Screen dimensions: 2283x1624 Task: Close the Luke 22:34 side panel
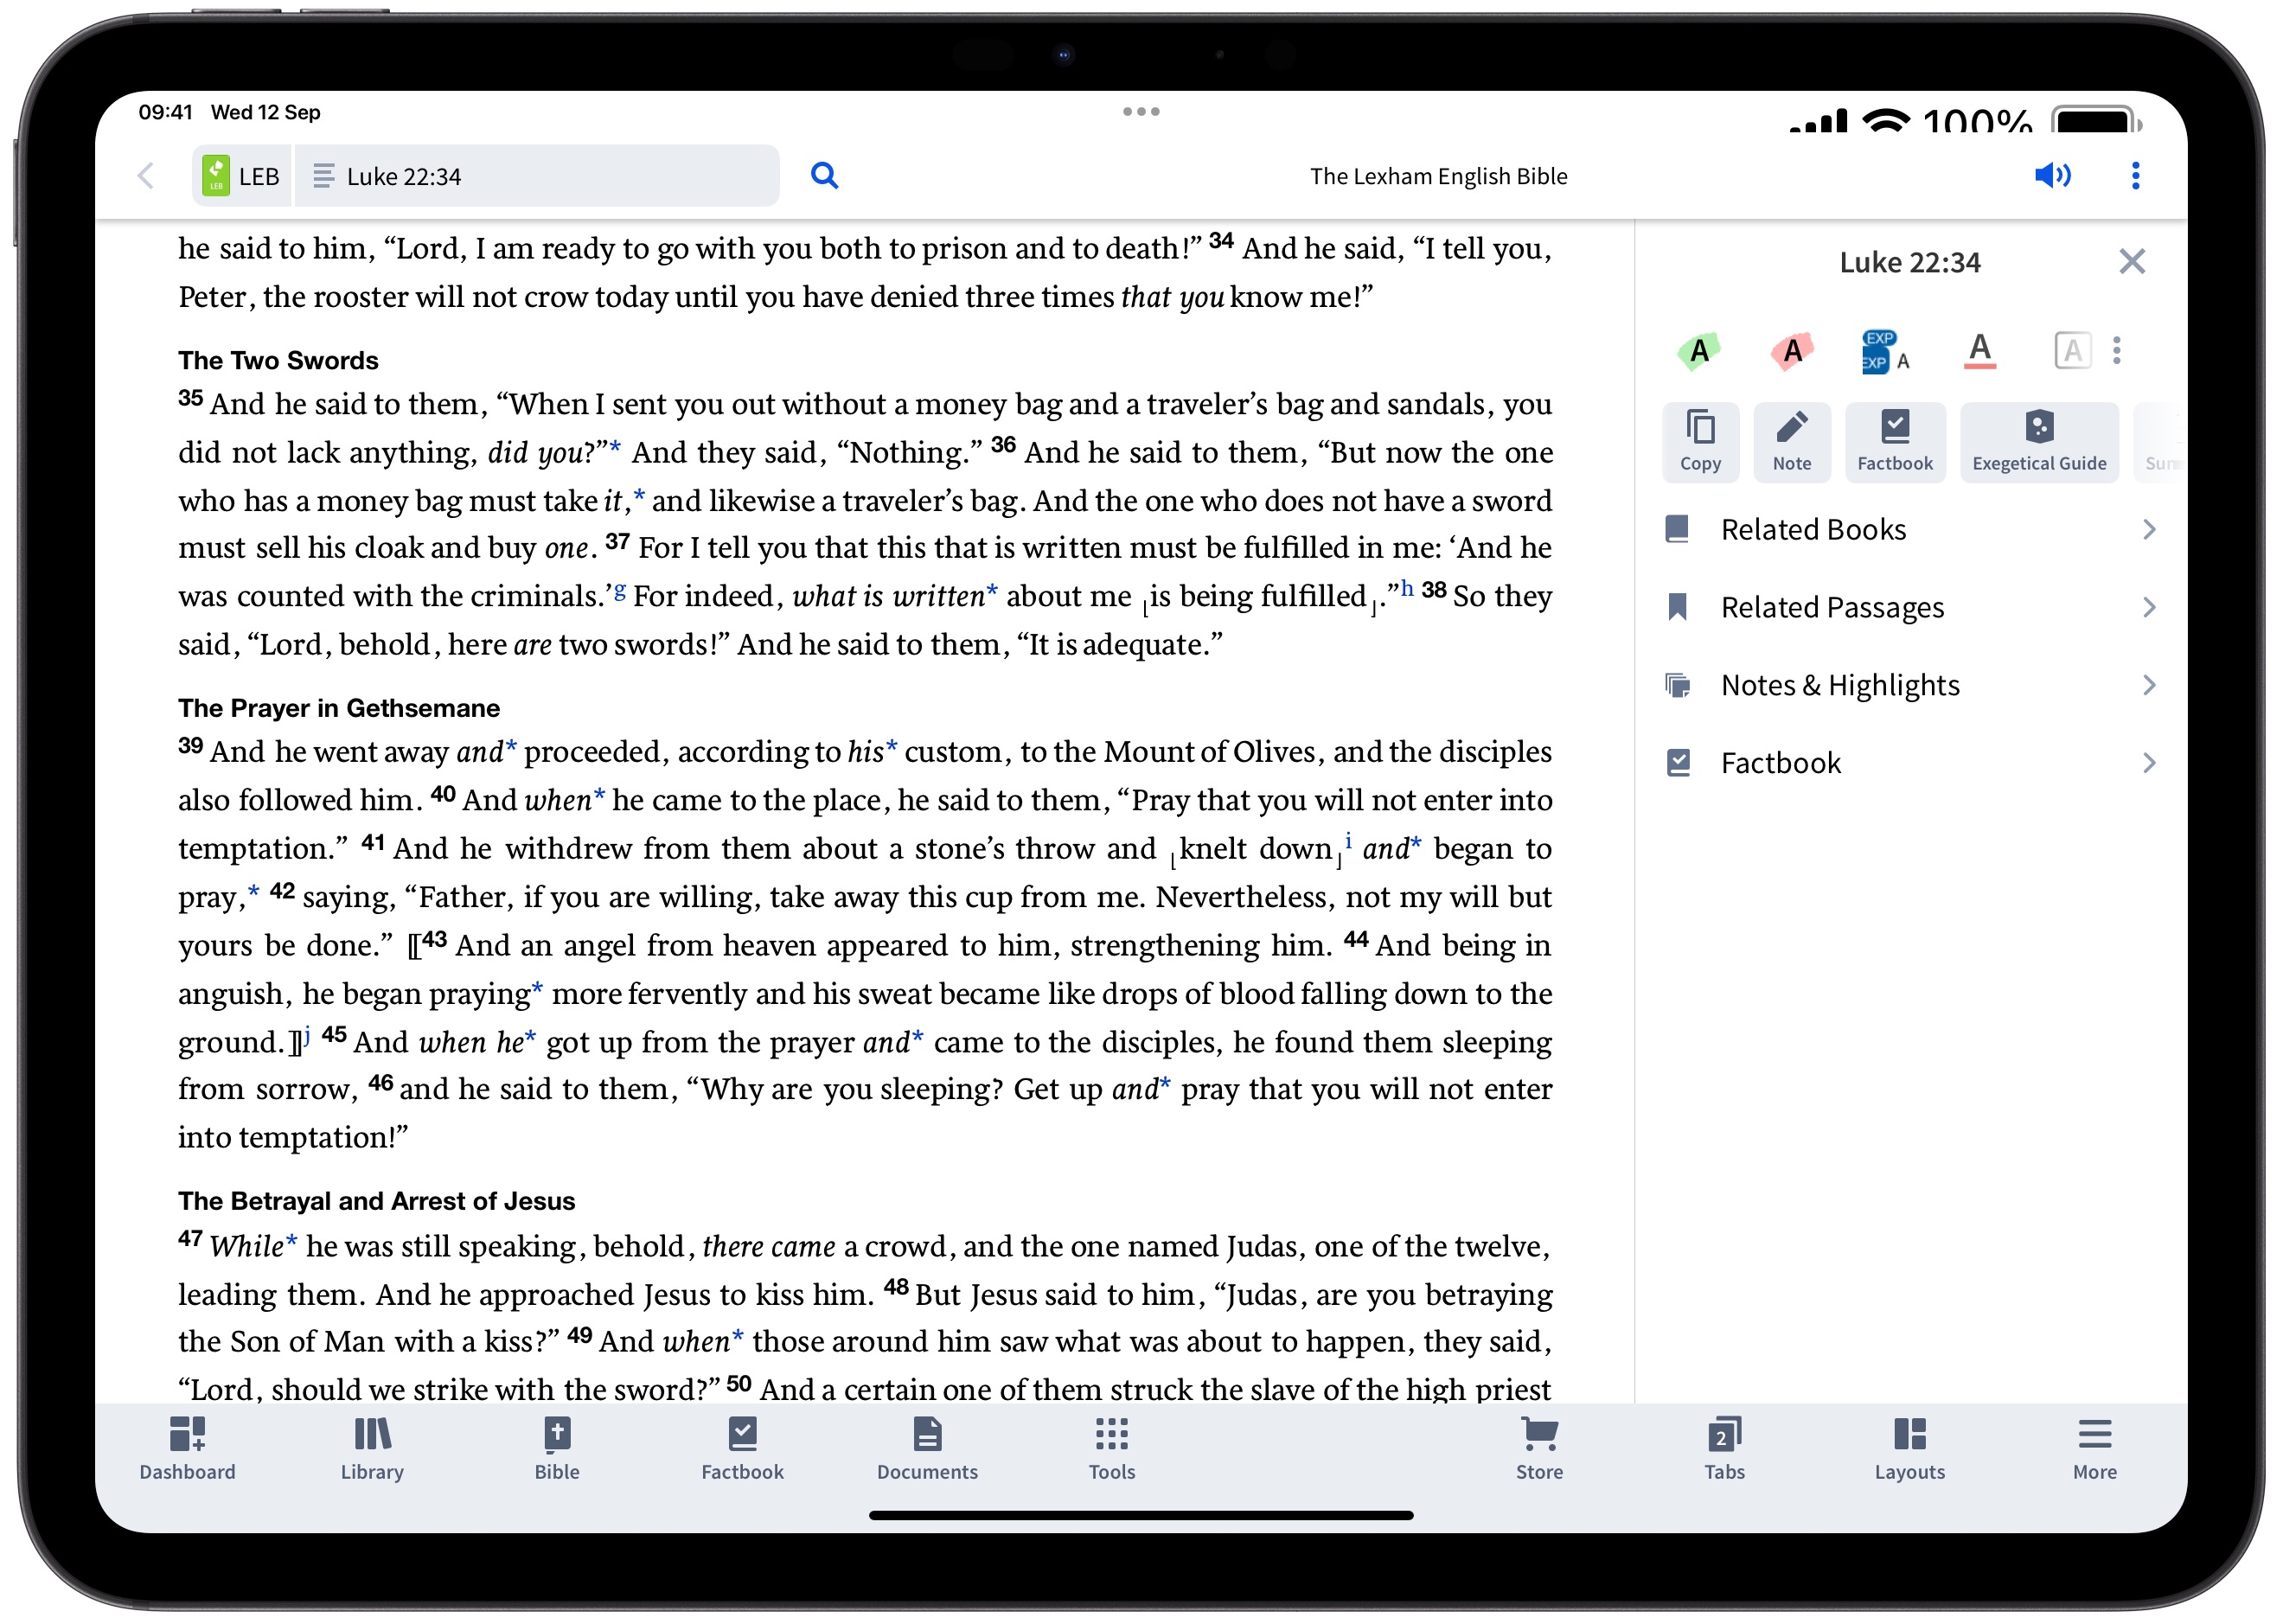pos(2131,262)
